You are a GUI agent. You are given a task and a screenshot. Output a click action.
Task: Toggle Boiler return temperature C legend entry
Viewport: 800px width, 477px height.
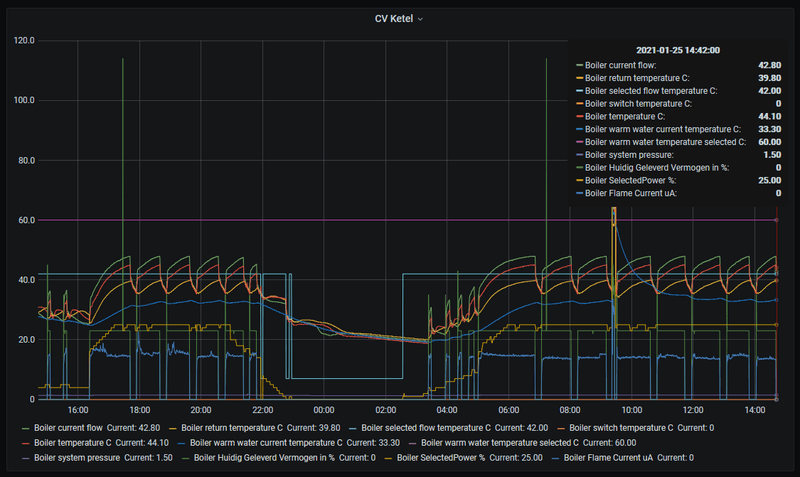tap(232, 428)
